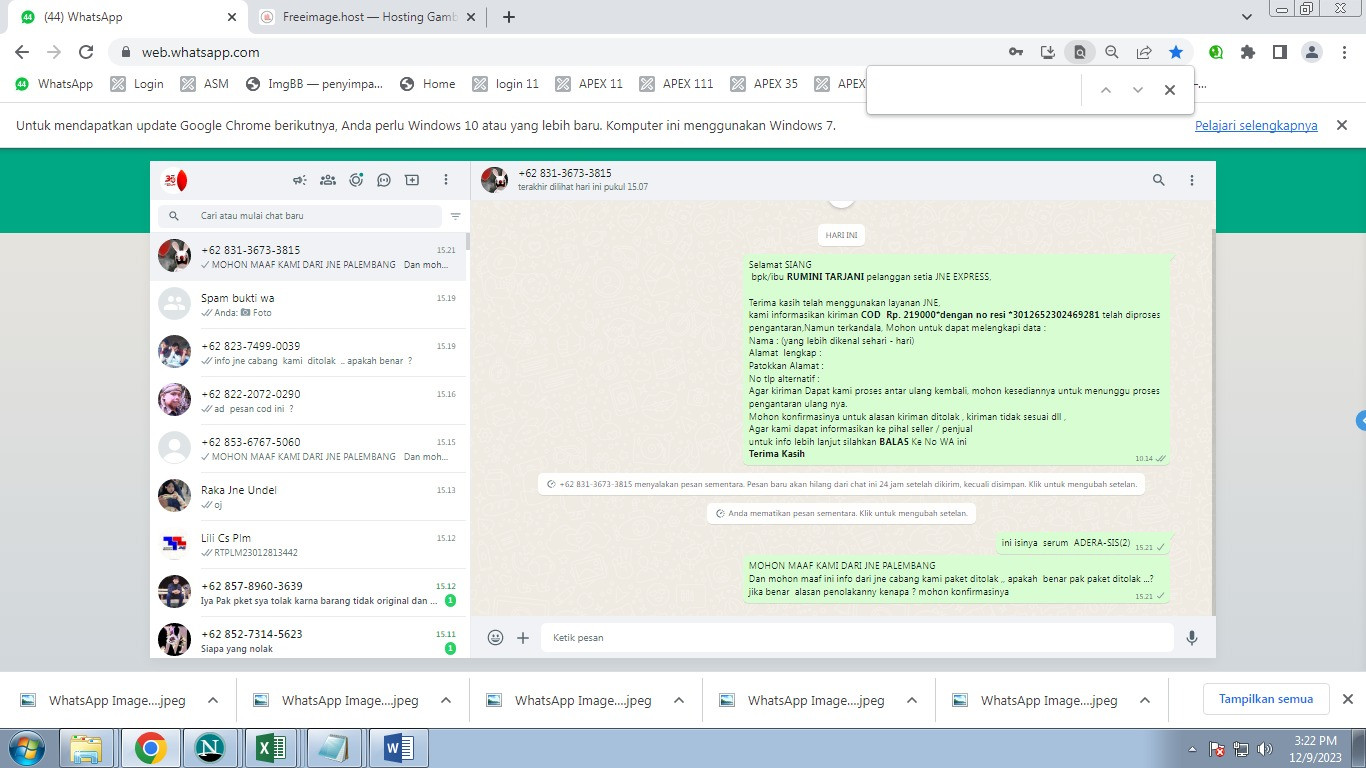
Task: Search within the open conversation
Action: tap(1159, 180)
